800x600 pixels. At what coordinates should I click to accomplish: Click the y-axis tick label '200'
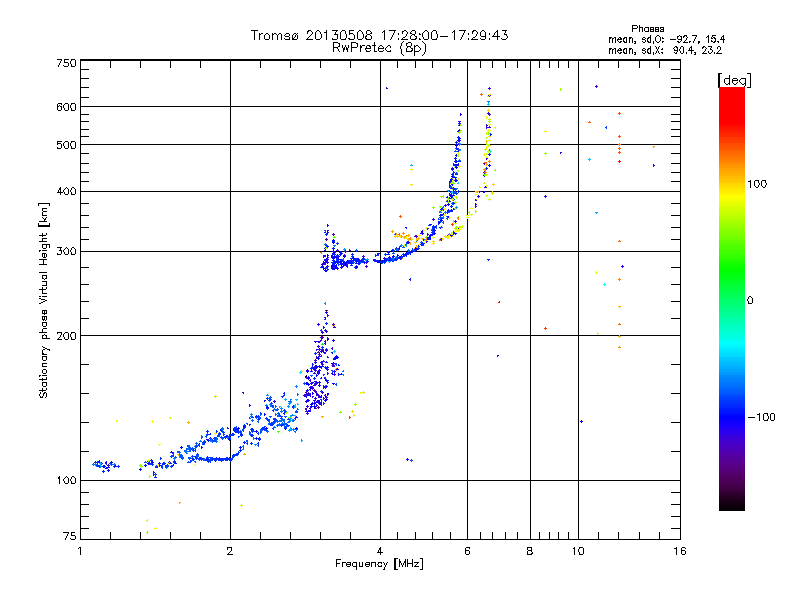click(x=66, y=336)
